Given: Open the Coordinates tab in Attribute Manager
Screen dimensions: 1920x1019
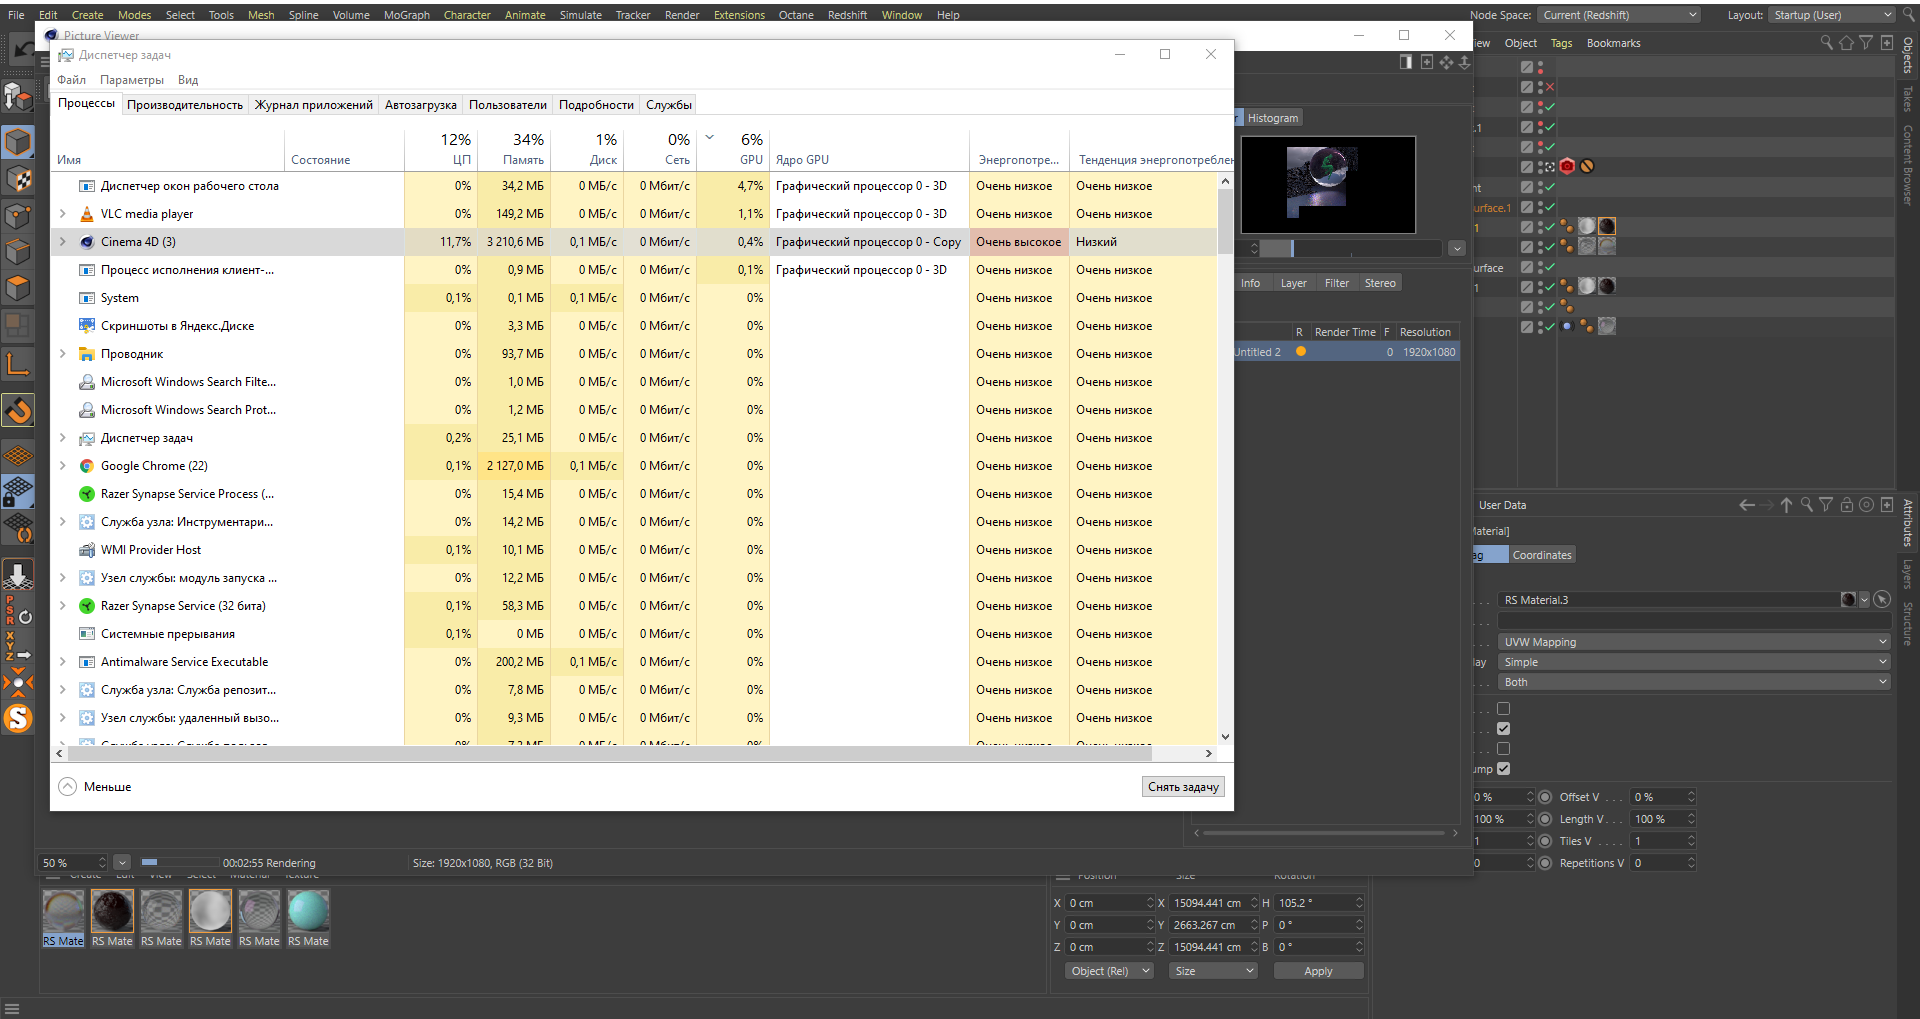Looking at the screenshot, I should (1542, 555).
